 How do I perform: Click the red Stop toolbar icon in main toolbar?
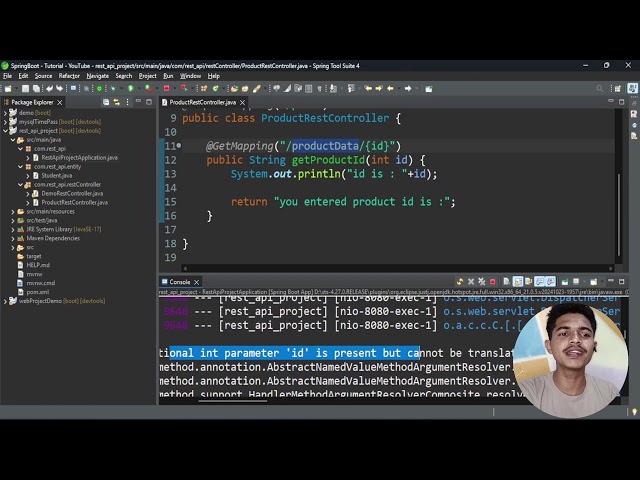[x=167, y=89]
